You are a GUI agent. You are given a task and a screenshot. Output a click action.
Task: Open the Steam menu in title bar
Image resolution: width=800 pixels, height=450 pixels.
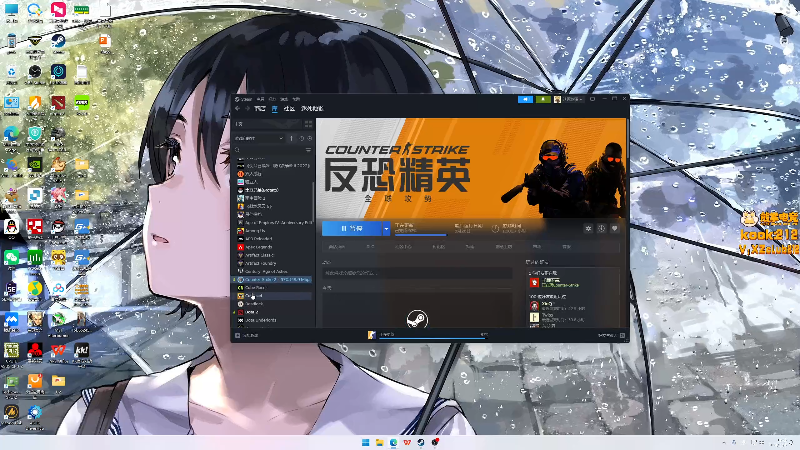click(x=244, y=99)
